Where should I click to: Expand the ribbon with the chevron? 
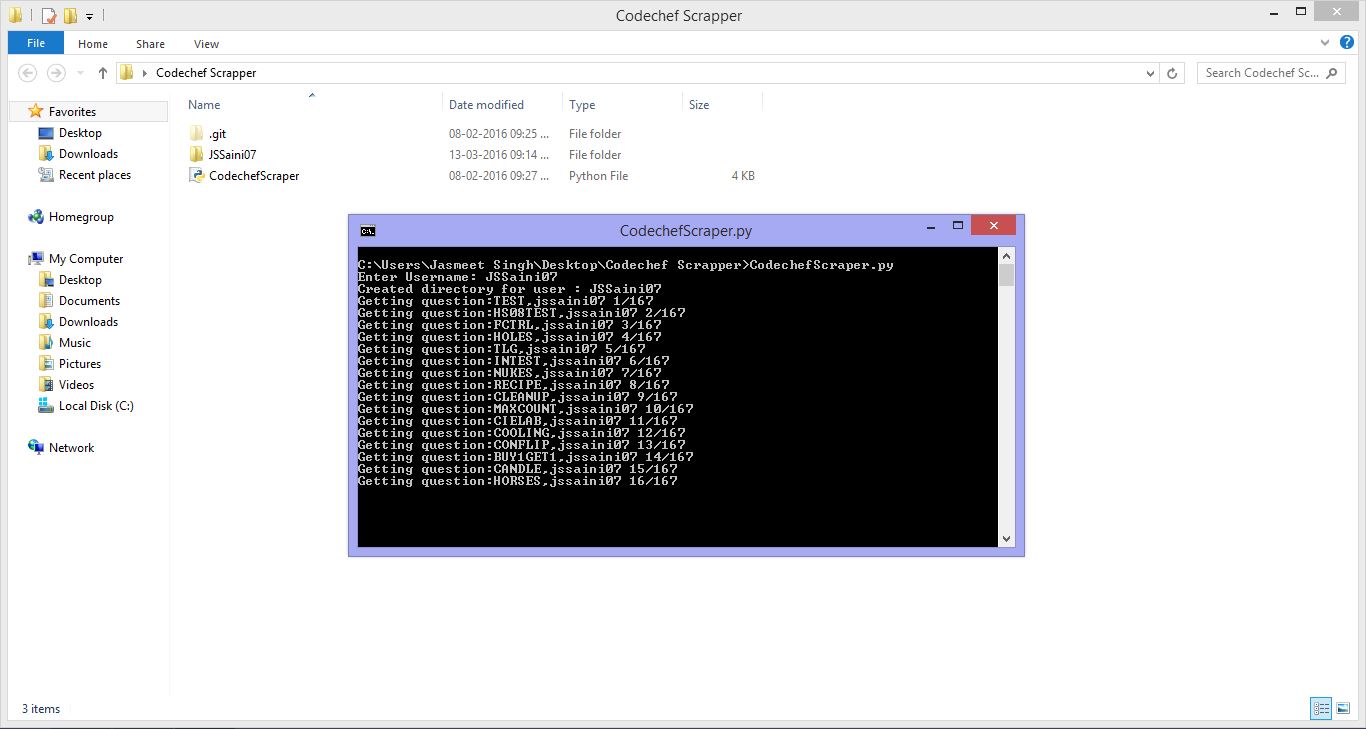[x=1325, y=43]
